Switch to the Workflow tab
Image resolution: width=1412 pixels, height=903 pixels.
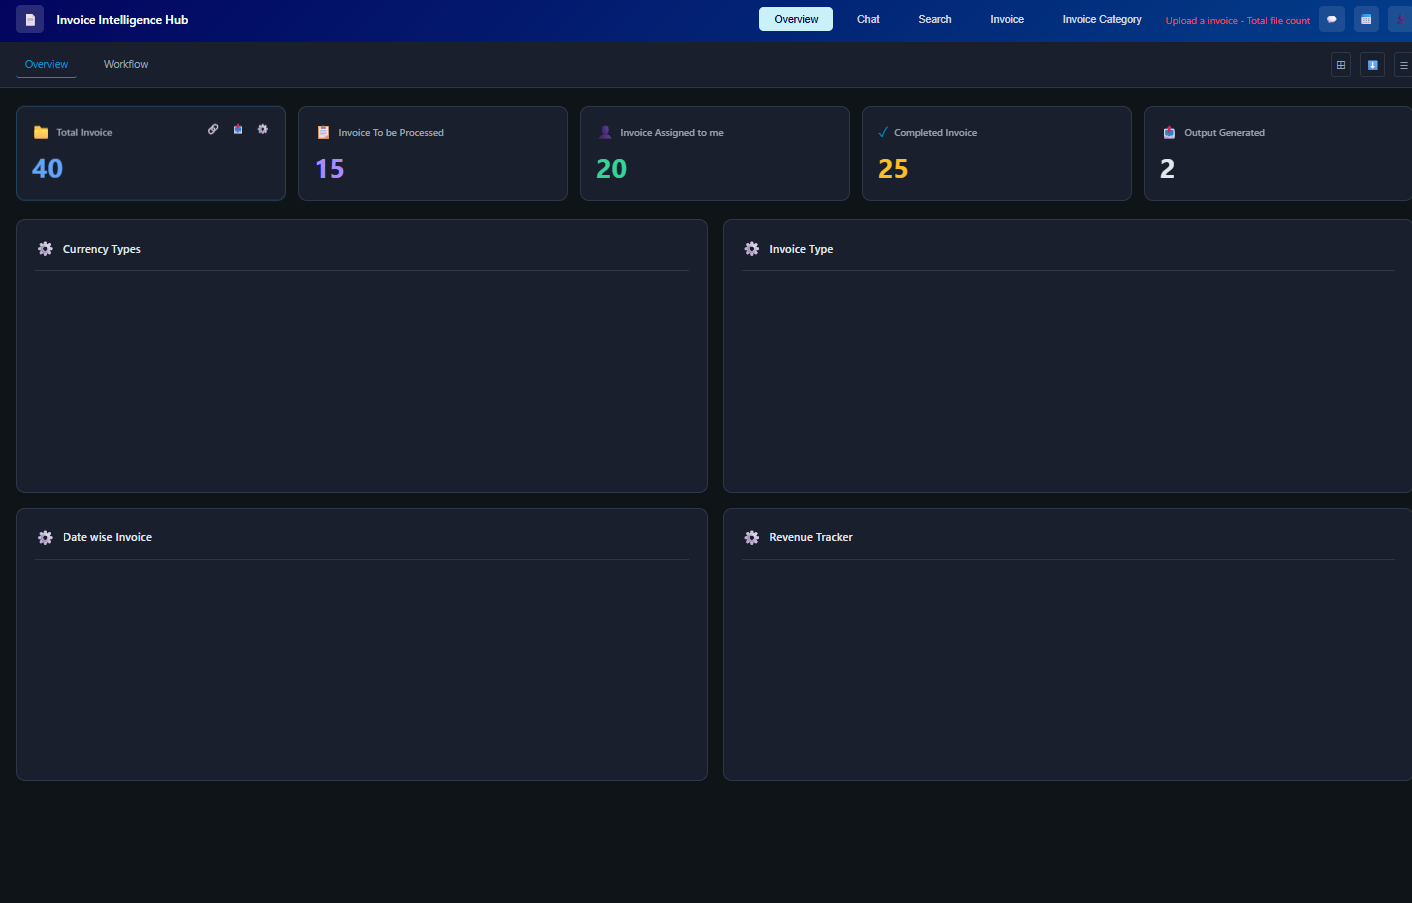(125, 63)
